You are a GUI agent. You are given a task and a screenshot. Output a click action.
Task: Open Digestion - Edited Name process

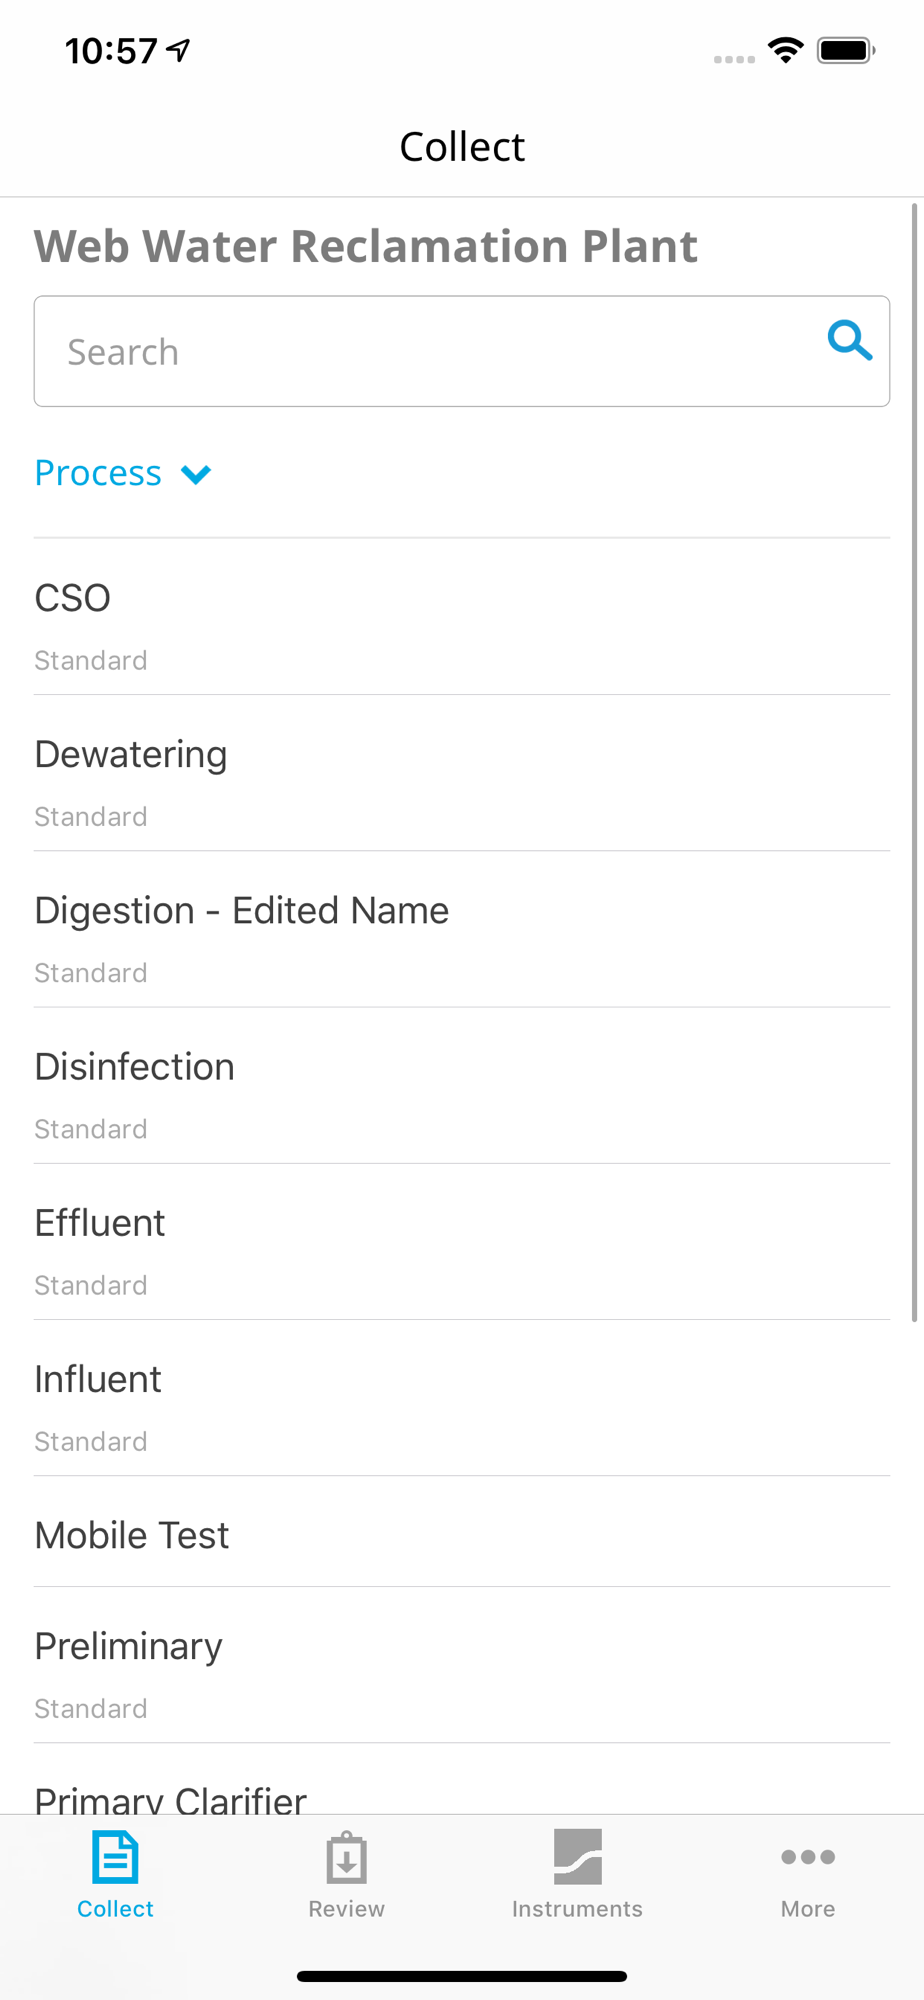coord(462,929)
